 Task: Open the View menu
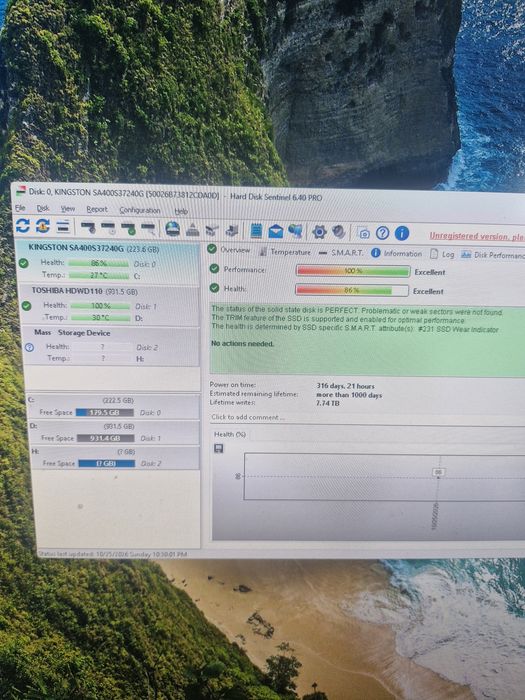pos(68,209)
